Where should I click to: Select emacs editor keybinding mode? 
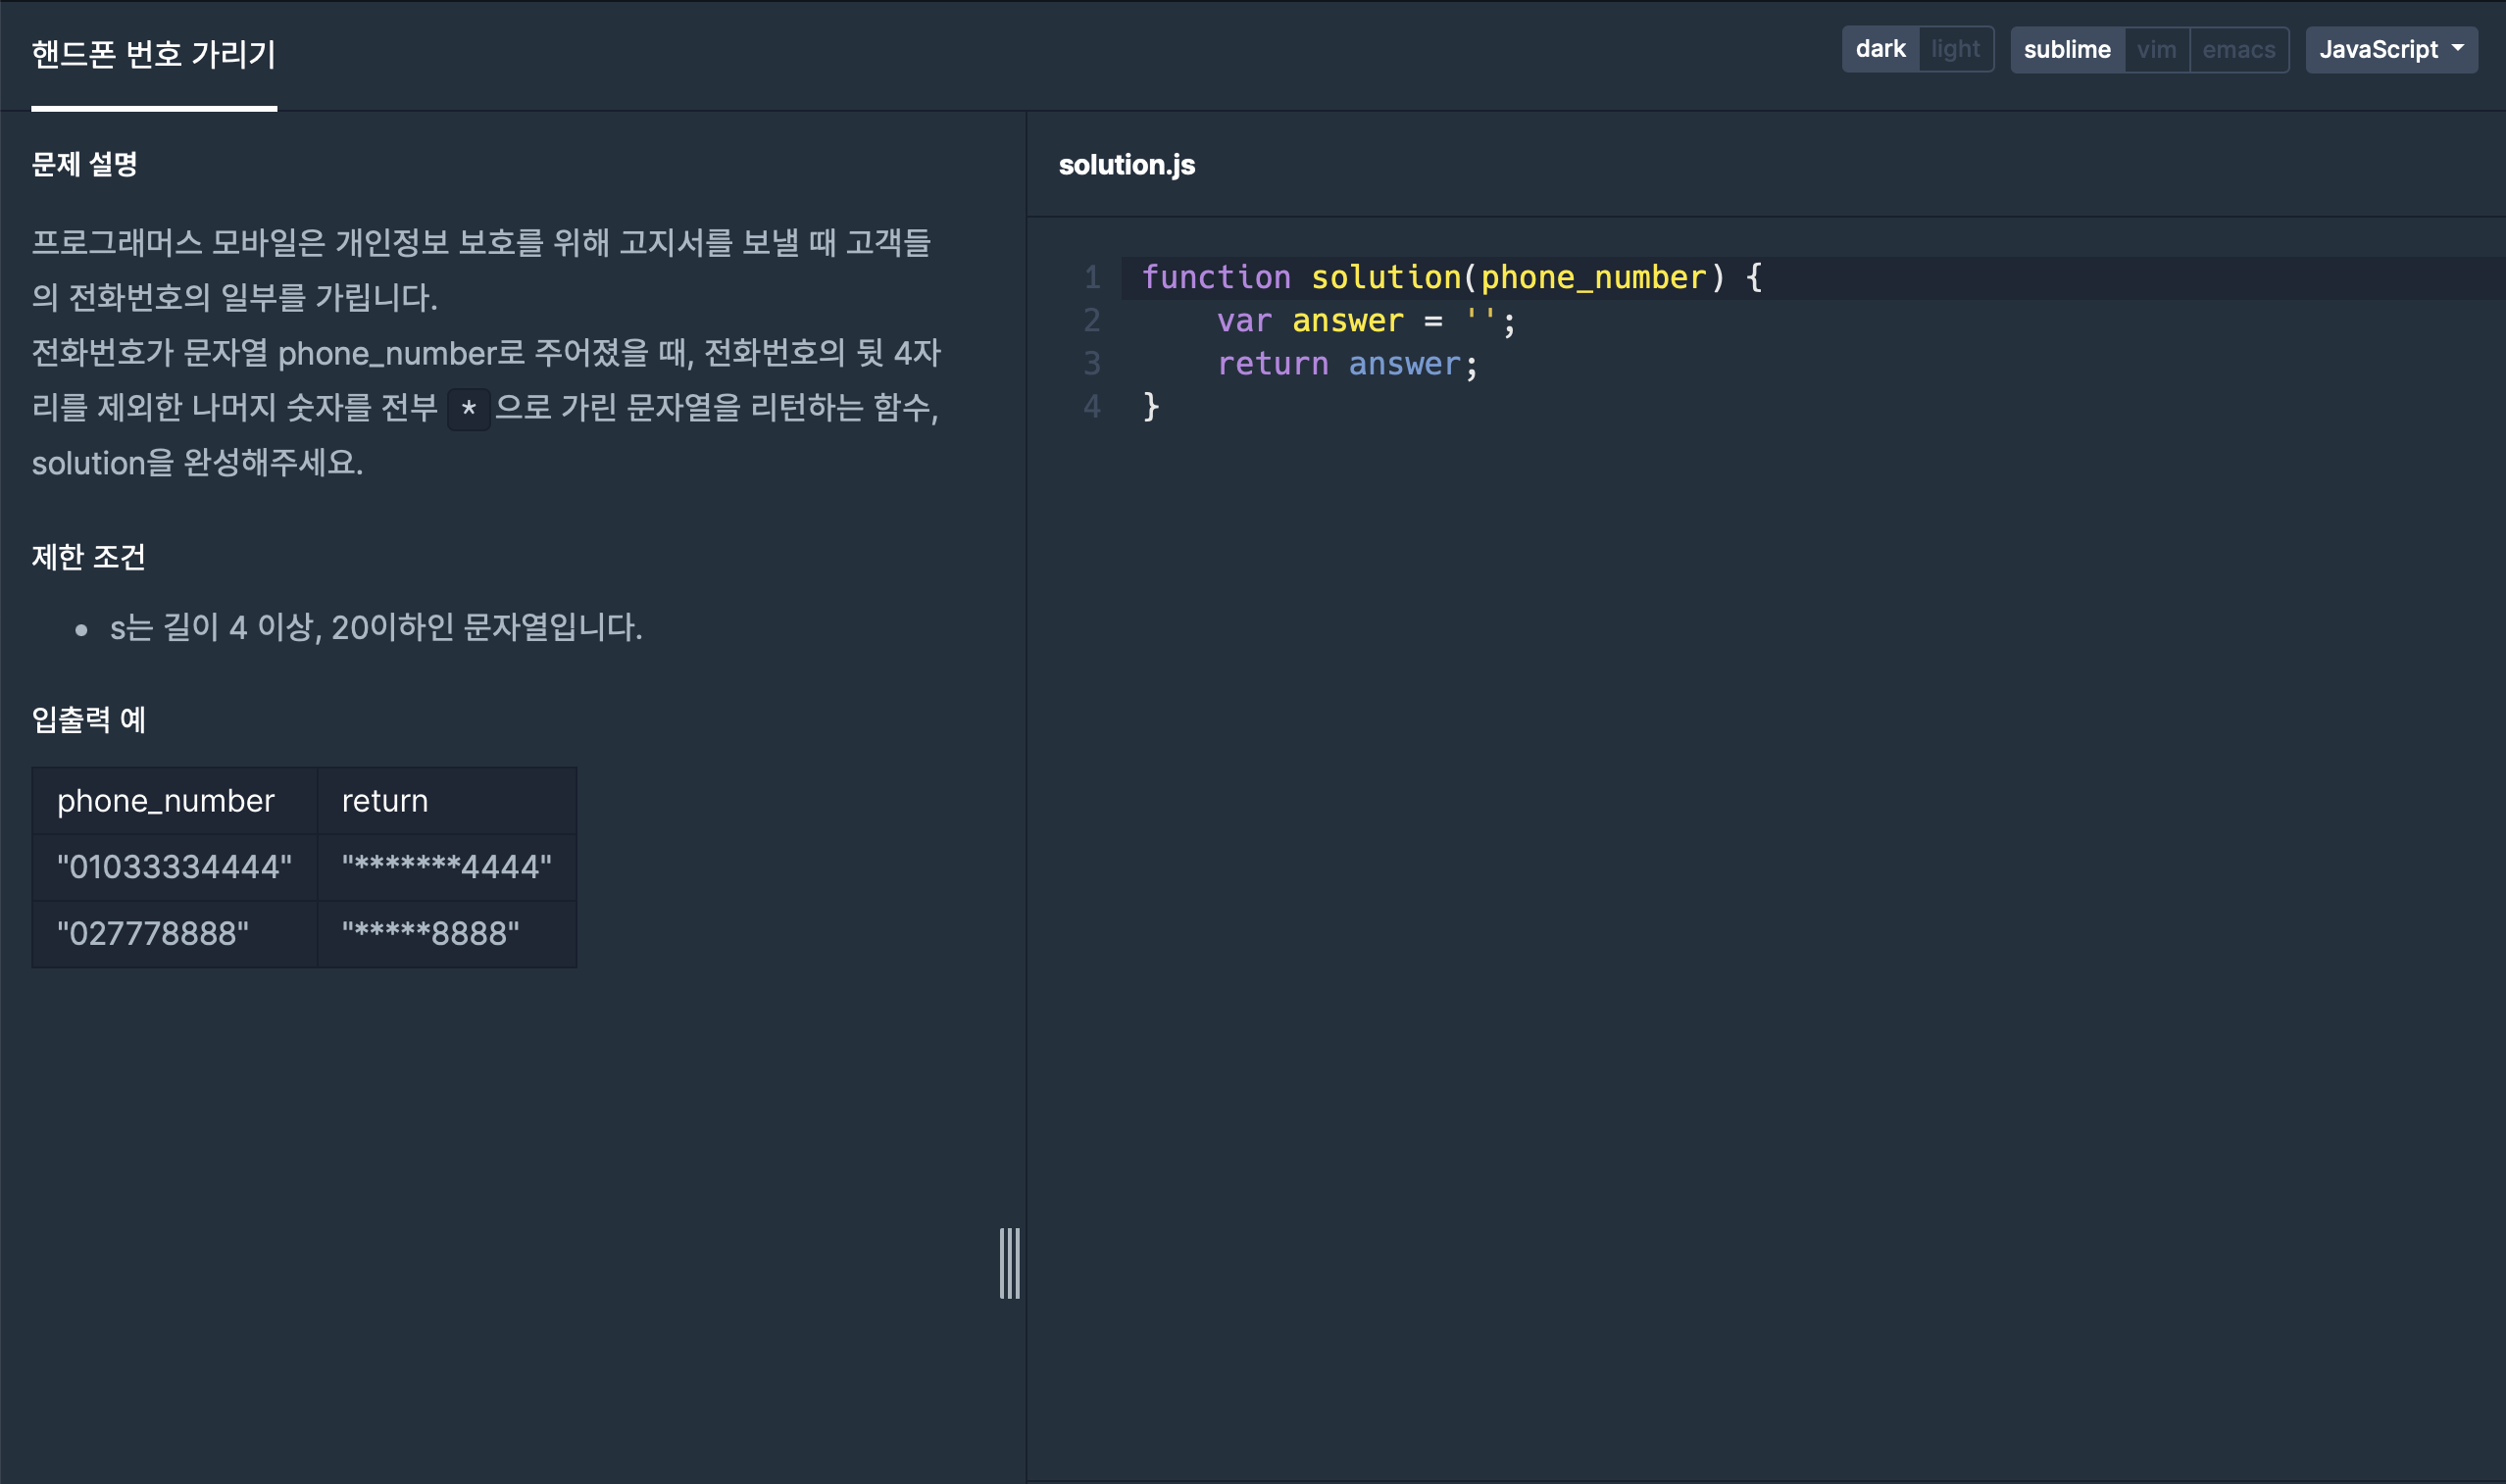2238,49
